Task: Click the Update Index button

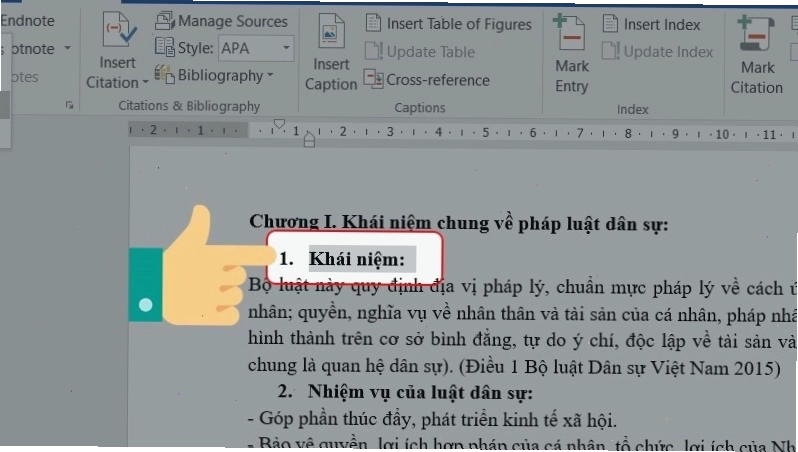Action: pyautogui.click(x=657, y=51)
